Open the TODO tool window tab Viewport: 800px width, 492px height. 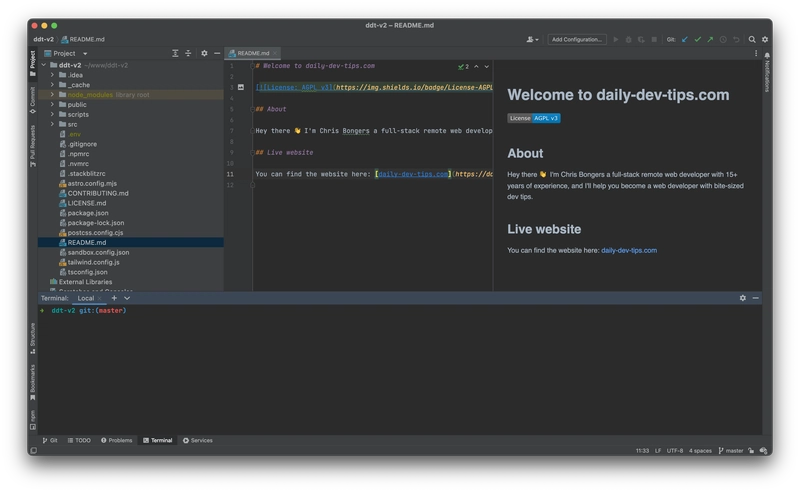click(79, 440)
